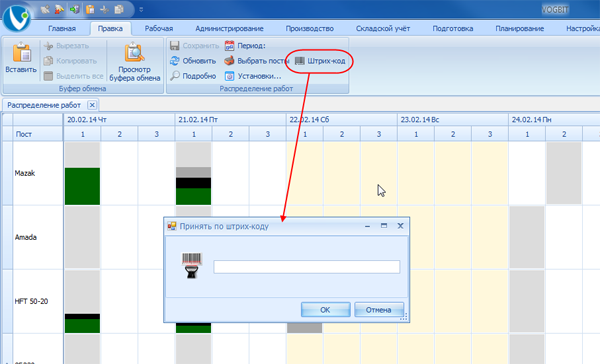The width and height of the screenshot is (600, 364).
Task: Click the first quick access toolbar icon
Action: (45, 10)
